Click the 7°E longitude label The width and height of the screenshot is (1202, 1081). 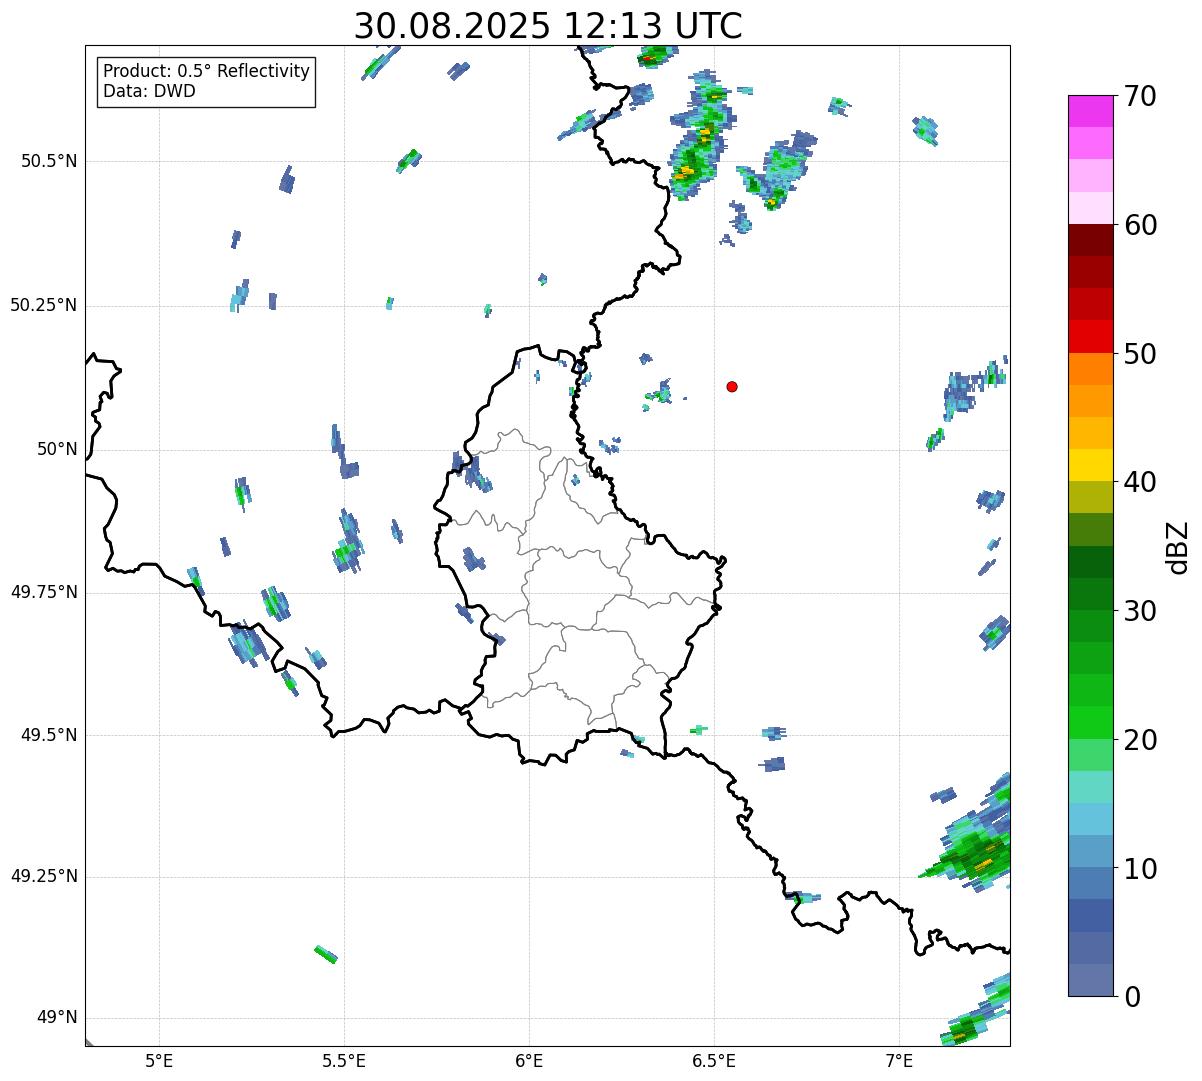point(899,1060)
